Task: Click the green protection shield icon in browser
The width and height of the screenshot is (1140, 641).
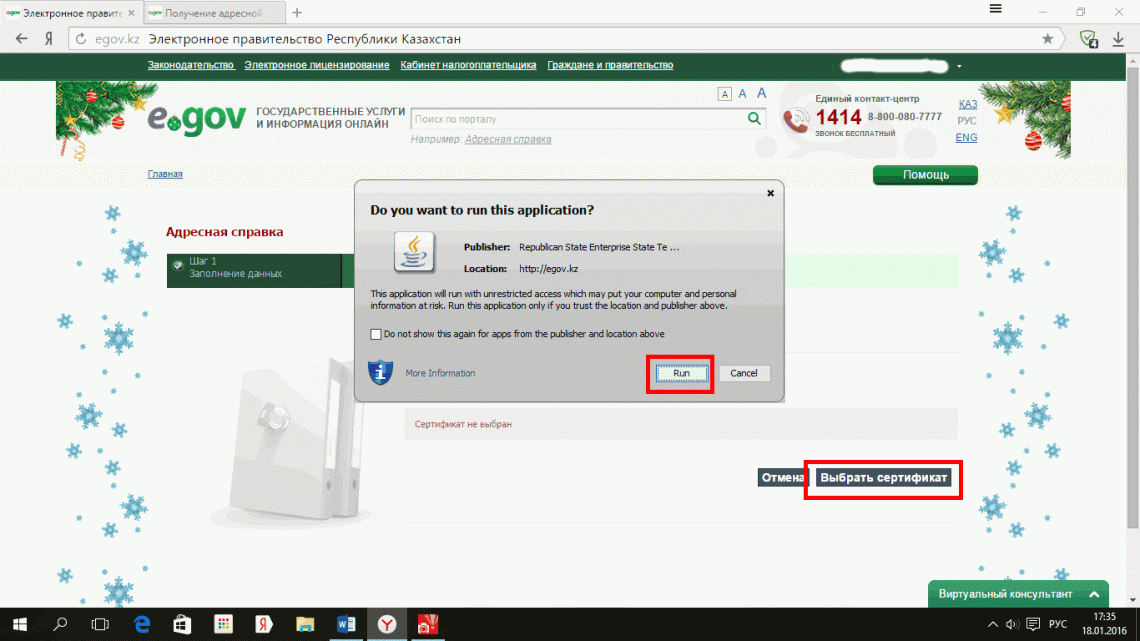Action: click(1087, 39)
